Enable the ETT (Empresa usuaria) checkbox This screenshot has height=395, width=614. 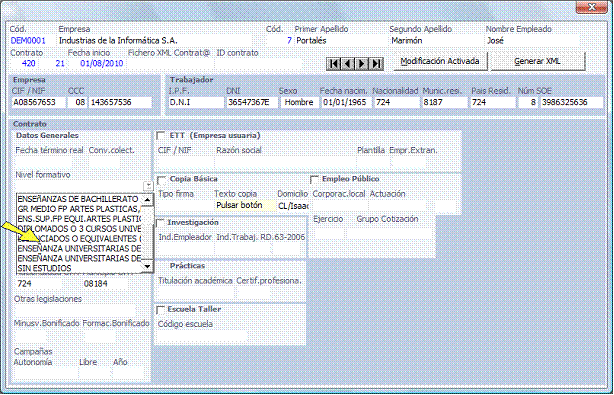click(160, 135)
